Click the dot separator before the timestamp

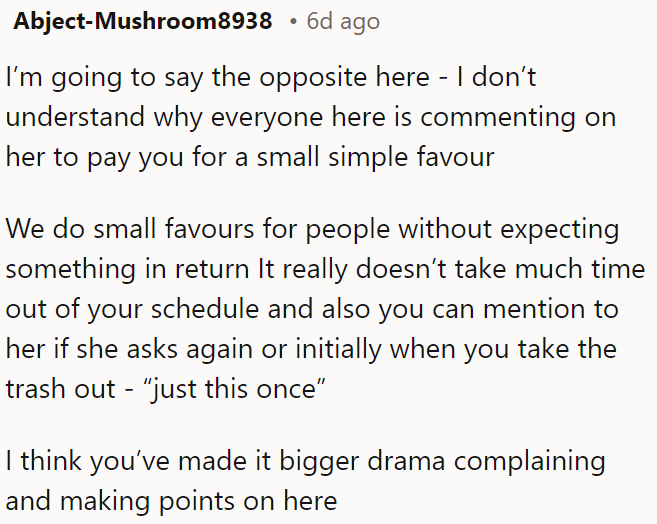click(x=293, y=22)
